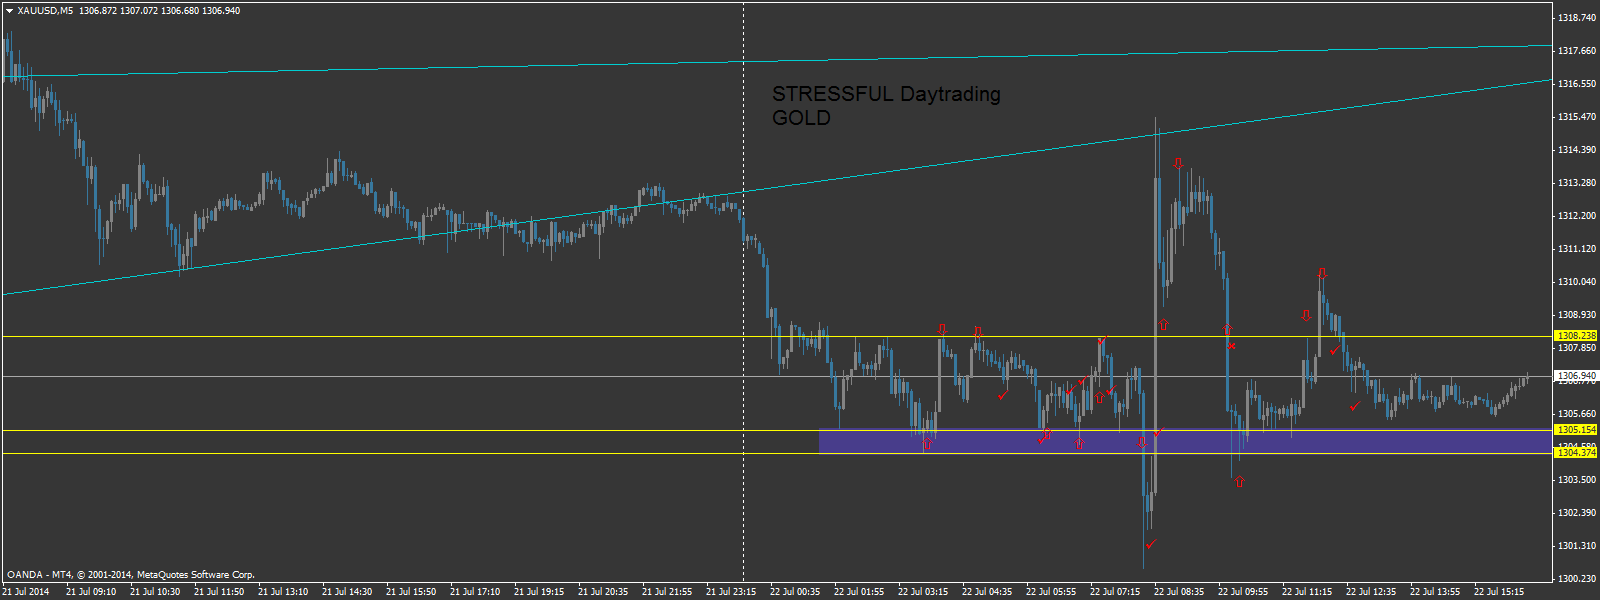Click the 1301.310 price scale label

coord(1577,546)
